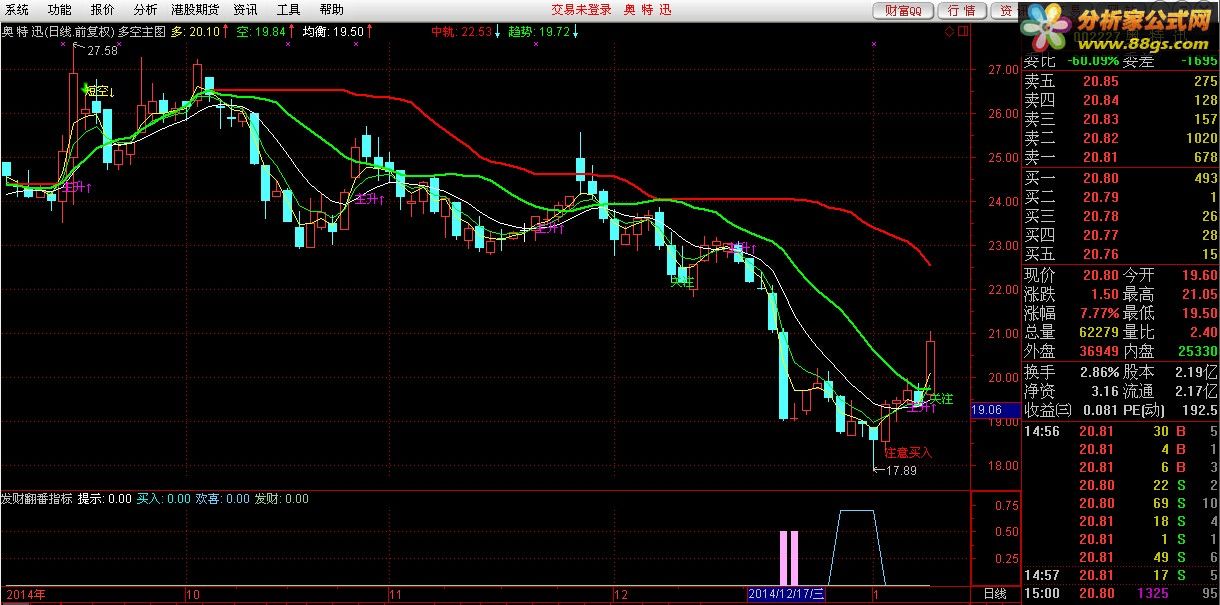Open the 报价 menu
The width and height of the screenshot is (1220, 605).
click(103, 10)
